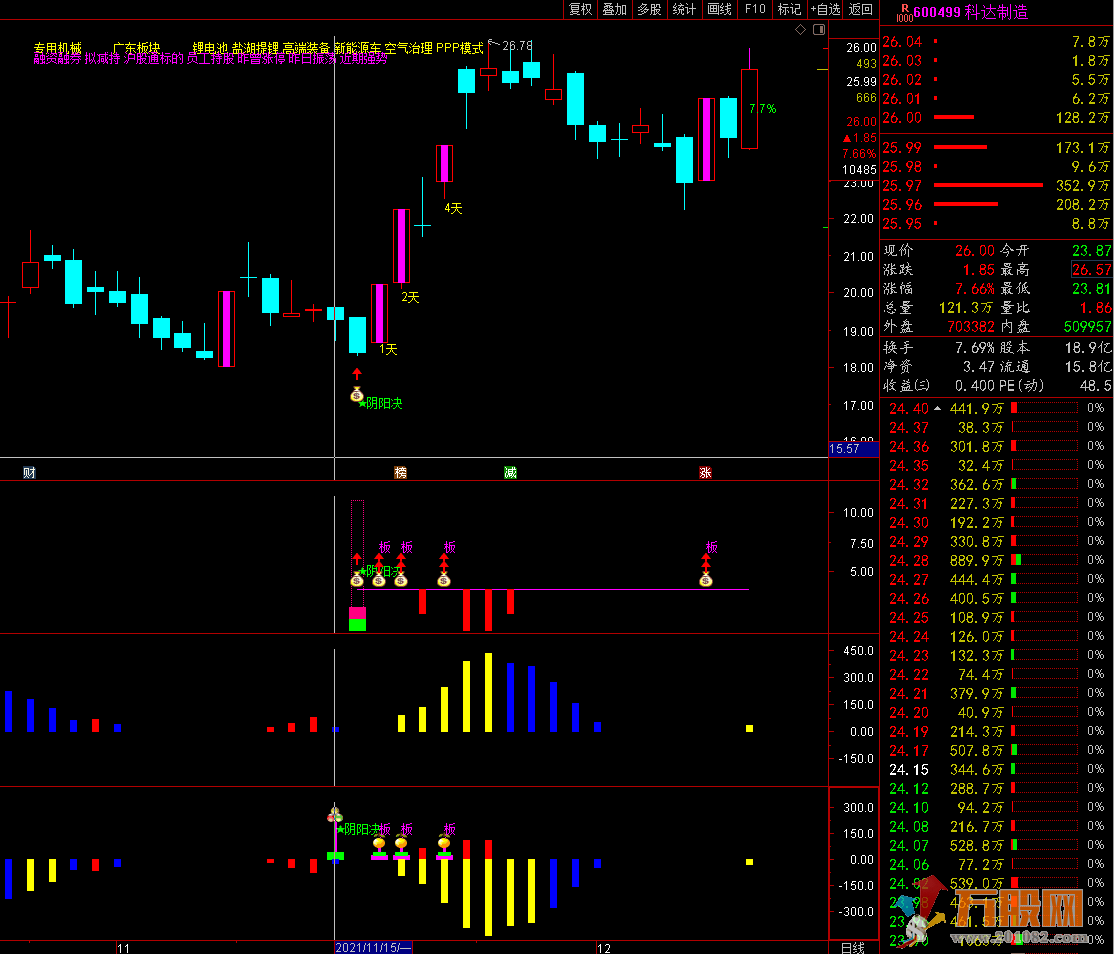This screenshot has width=1114, height=954.
Task: Click the 26.78 high price label
Action: [517, 45]
